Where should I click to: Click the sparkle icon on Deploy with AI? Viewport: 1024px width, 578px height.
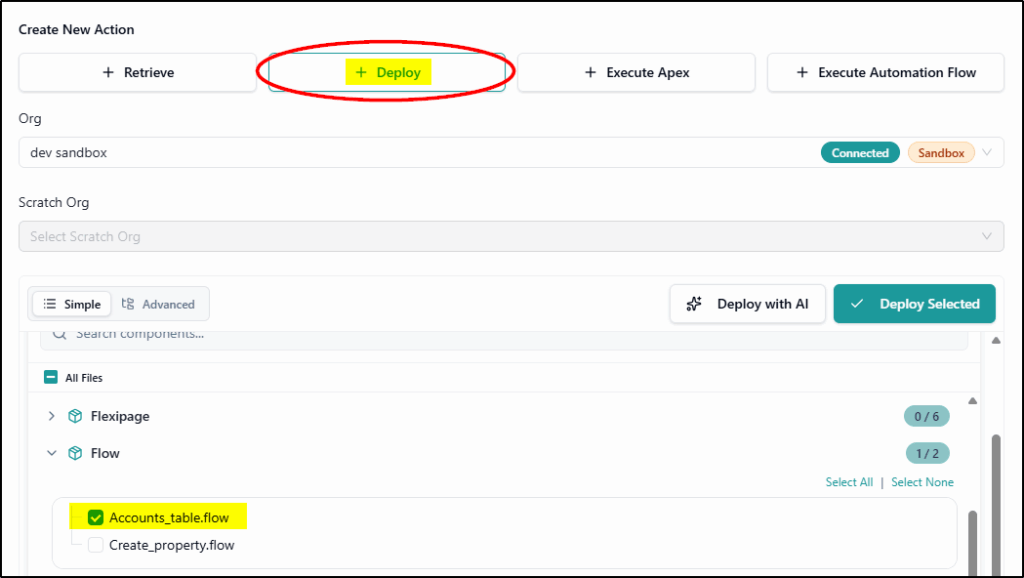click(x=694, y=304)
